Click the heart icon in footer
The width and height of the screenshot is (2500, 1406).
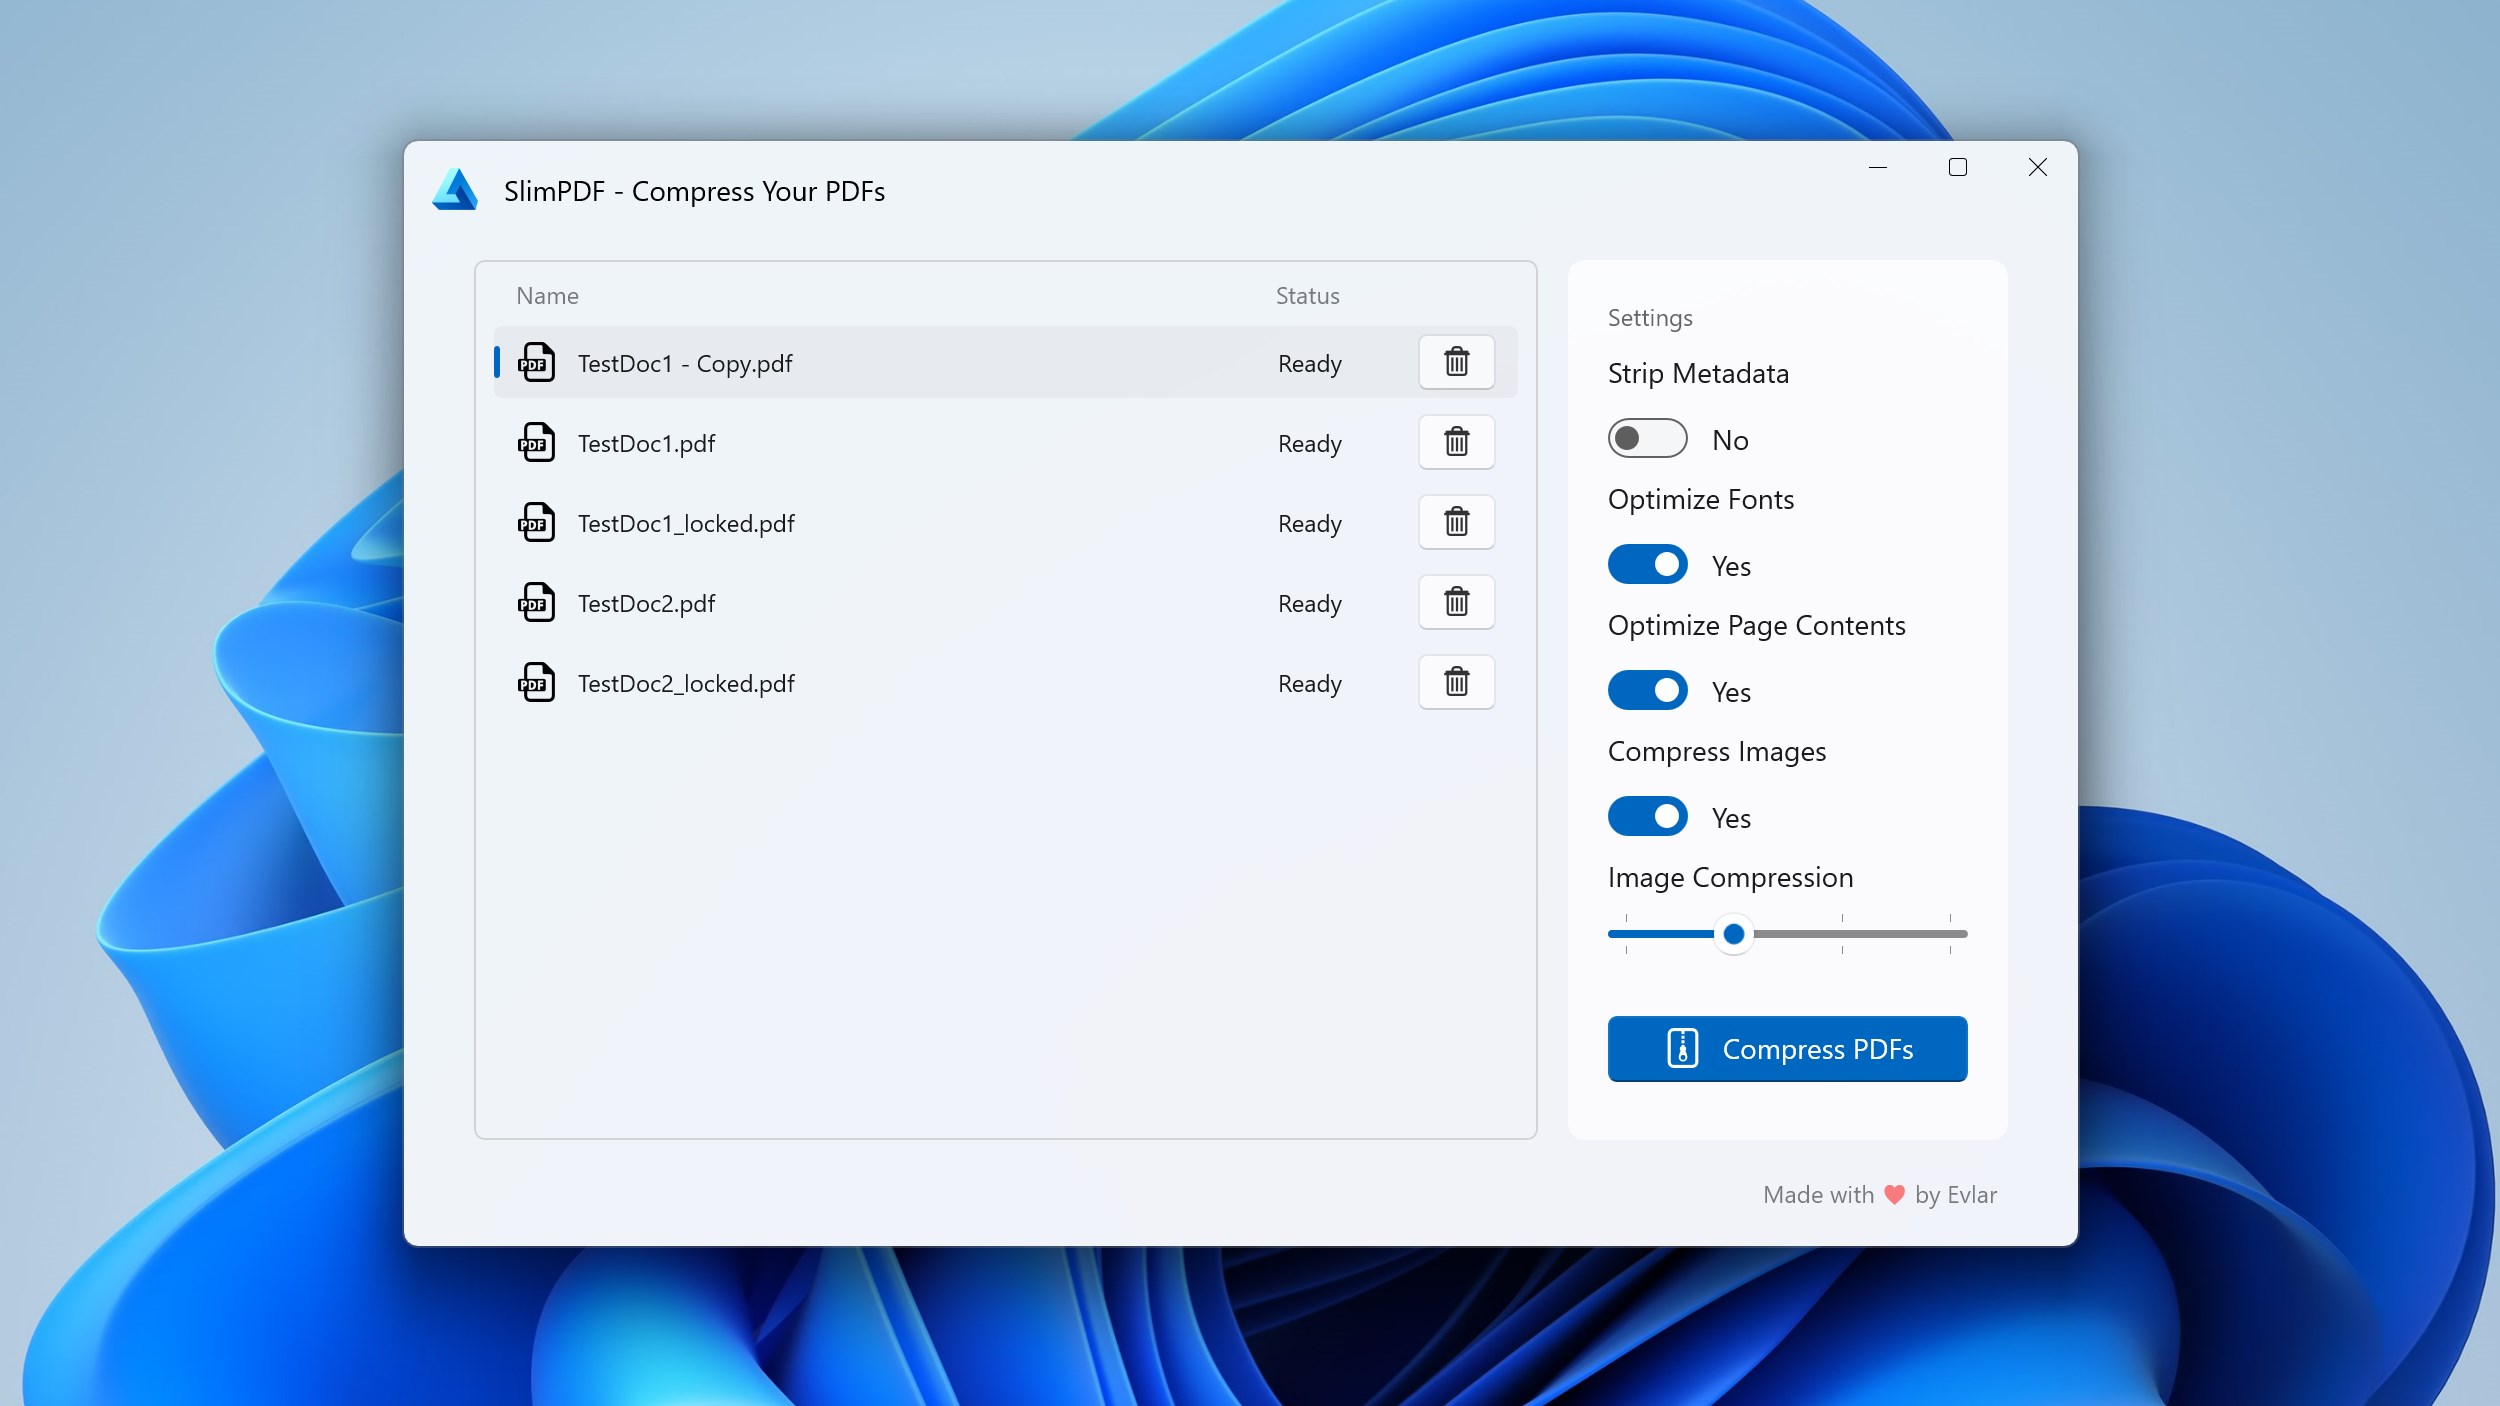click(x=1894, y=1195)
